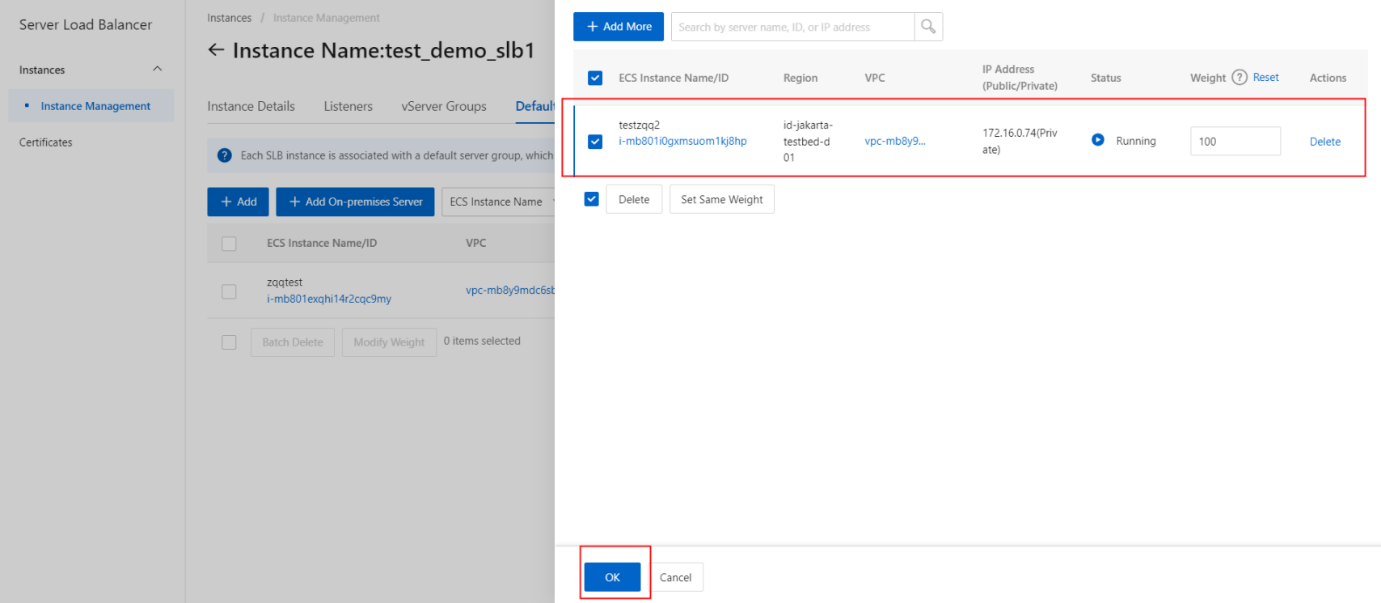Click the Delete button below the table
Image resolution: width=1381 pixels, height=603 pixels.
(x=634, y=199)
